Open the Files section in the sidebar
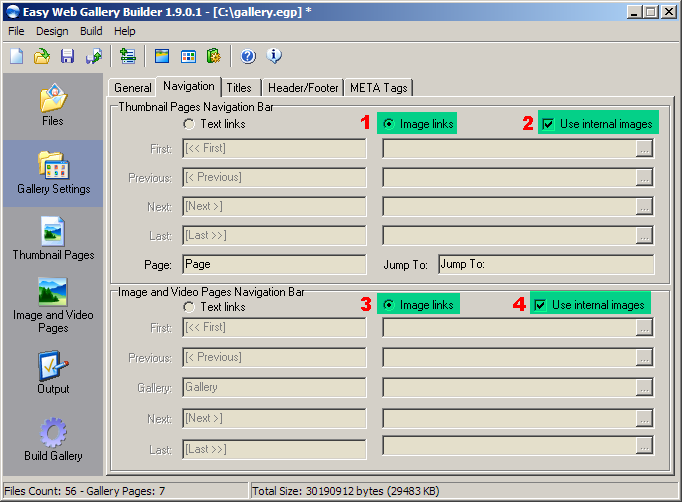This screenshot has width=682, height=502. click(x=53, y=106)
